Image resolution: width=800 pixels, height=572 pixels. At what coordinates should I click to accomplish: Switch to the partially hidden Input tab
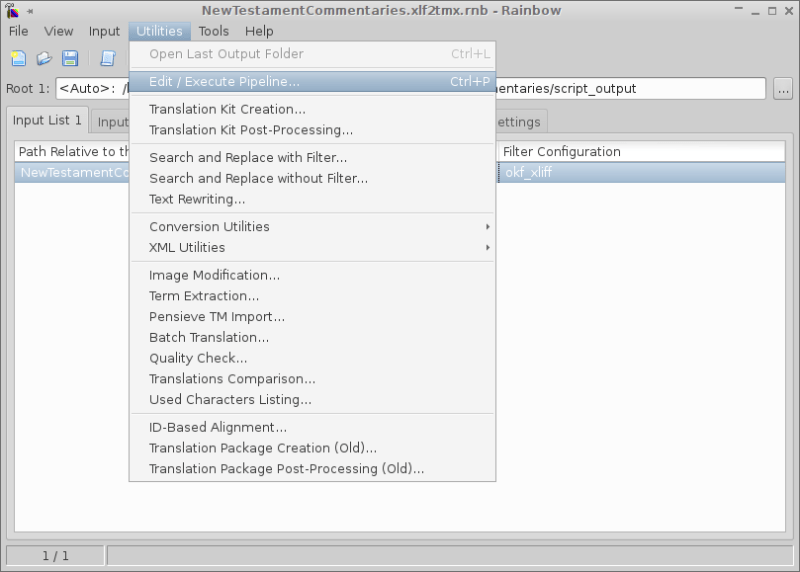111,122
